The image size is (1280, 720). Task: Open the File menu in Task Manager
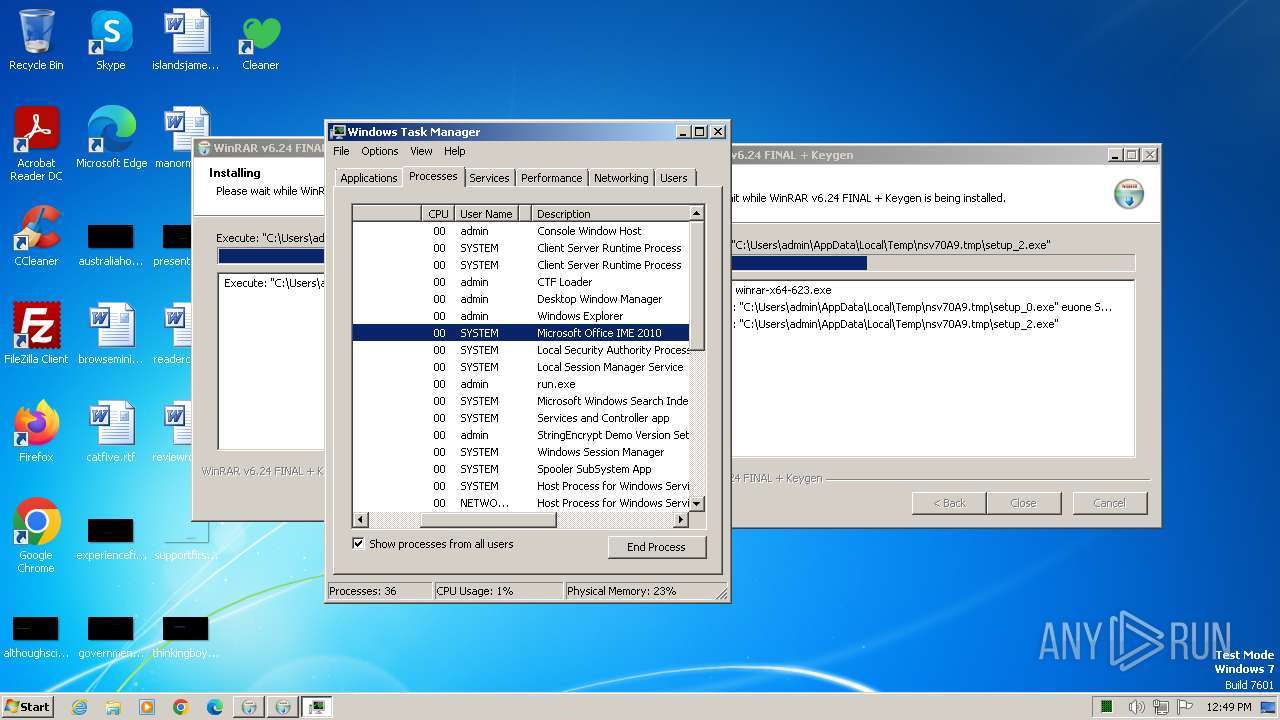(341, 151)
